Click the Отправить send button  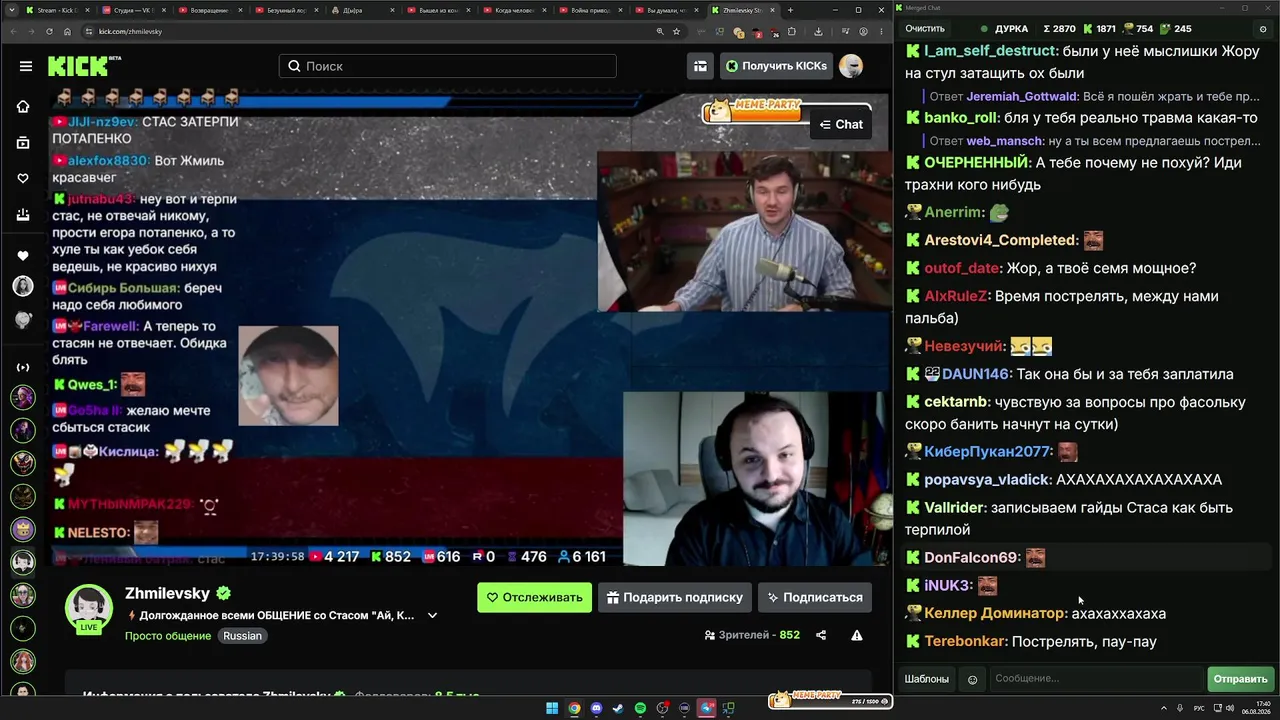(x=1241, y=679)
